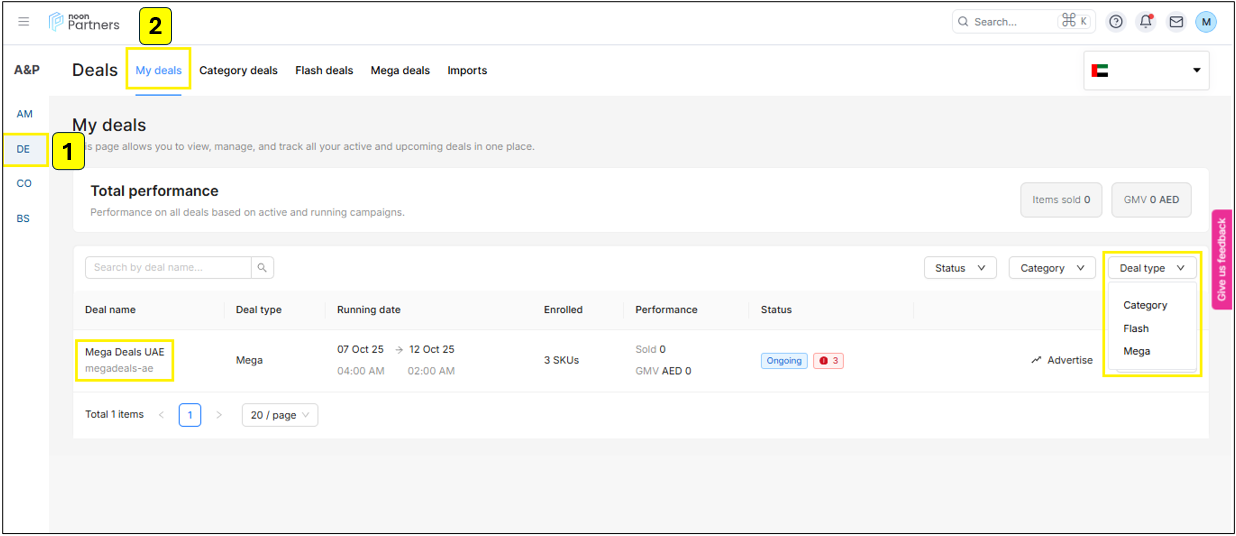Change the 20 / page size dropdown
The width and height of the screenshot is (1236, 536).
pyautogui.click(x=279, y=415)
